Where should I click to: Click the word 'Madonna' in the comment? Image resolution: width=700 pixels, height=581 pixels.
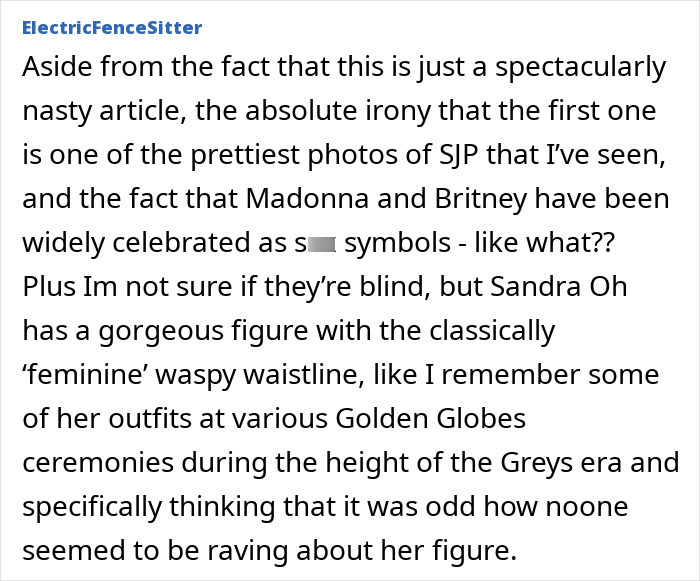[x=307, y=198]
